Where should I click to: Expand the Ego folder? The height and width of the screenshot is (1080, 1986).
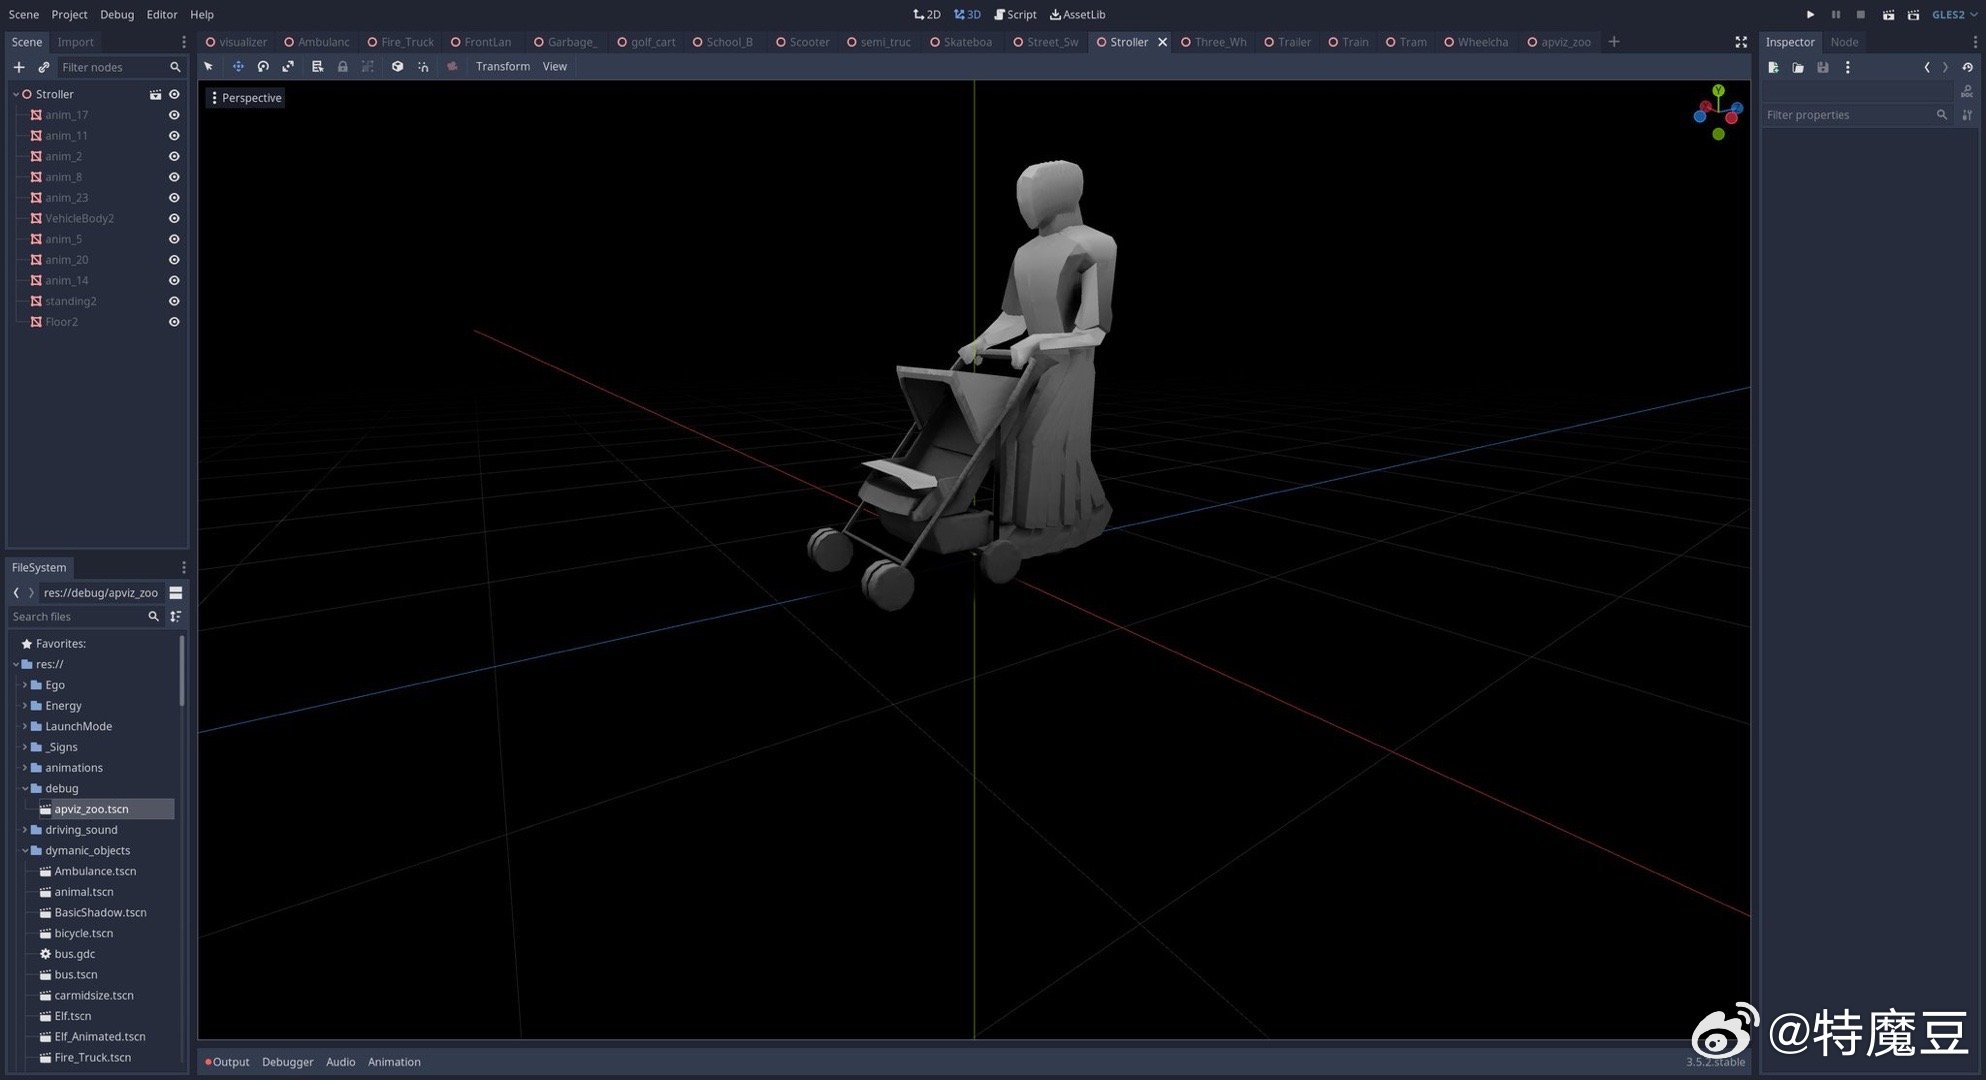click(x=25, y=685)
